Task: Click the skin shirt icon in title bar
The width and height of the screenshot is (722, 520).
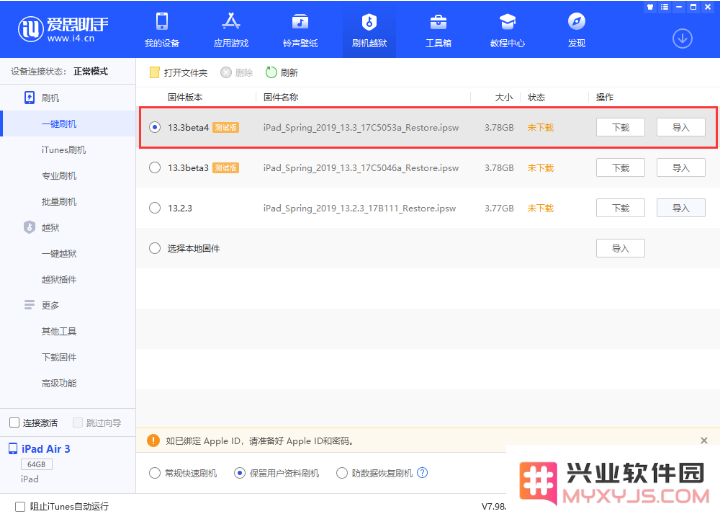Action: [650, 7]
